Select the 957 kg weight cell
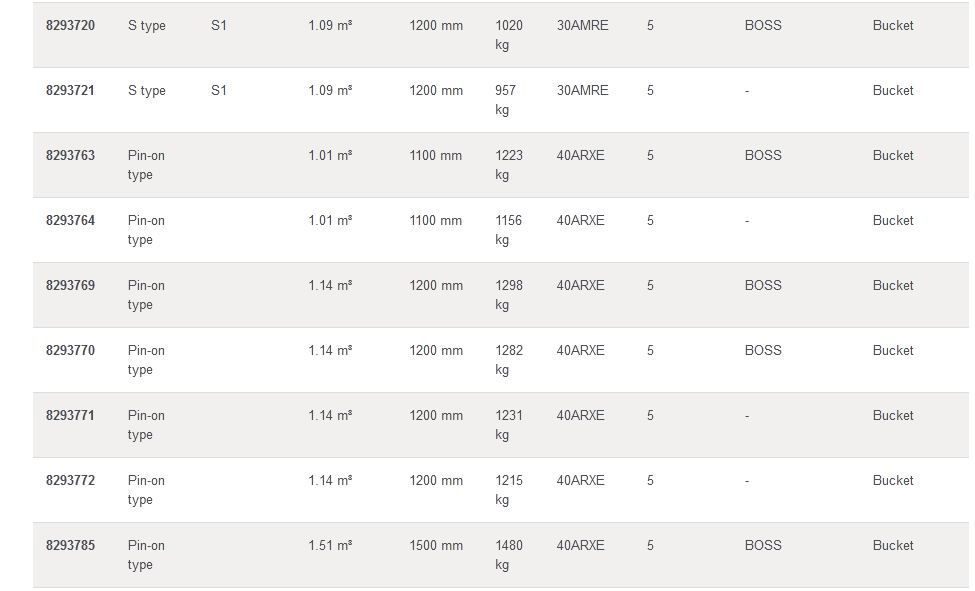This screenshot has width=975, height=591. 505,100
